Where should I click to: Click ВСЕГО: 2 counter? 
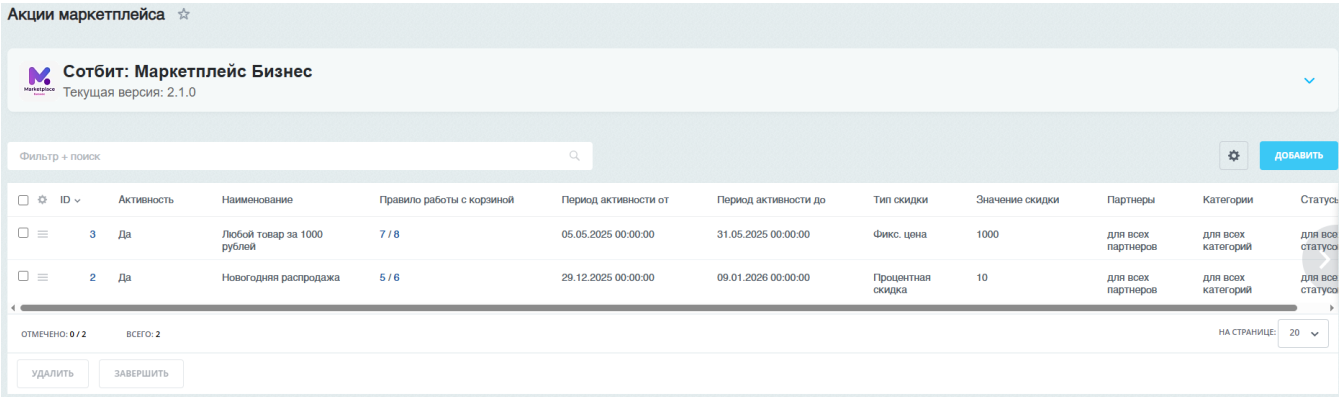click(144, 334)
